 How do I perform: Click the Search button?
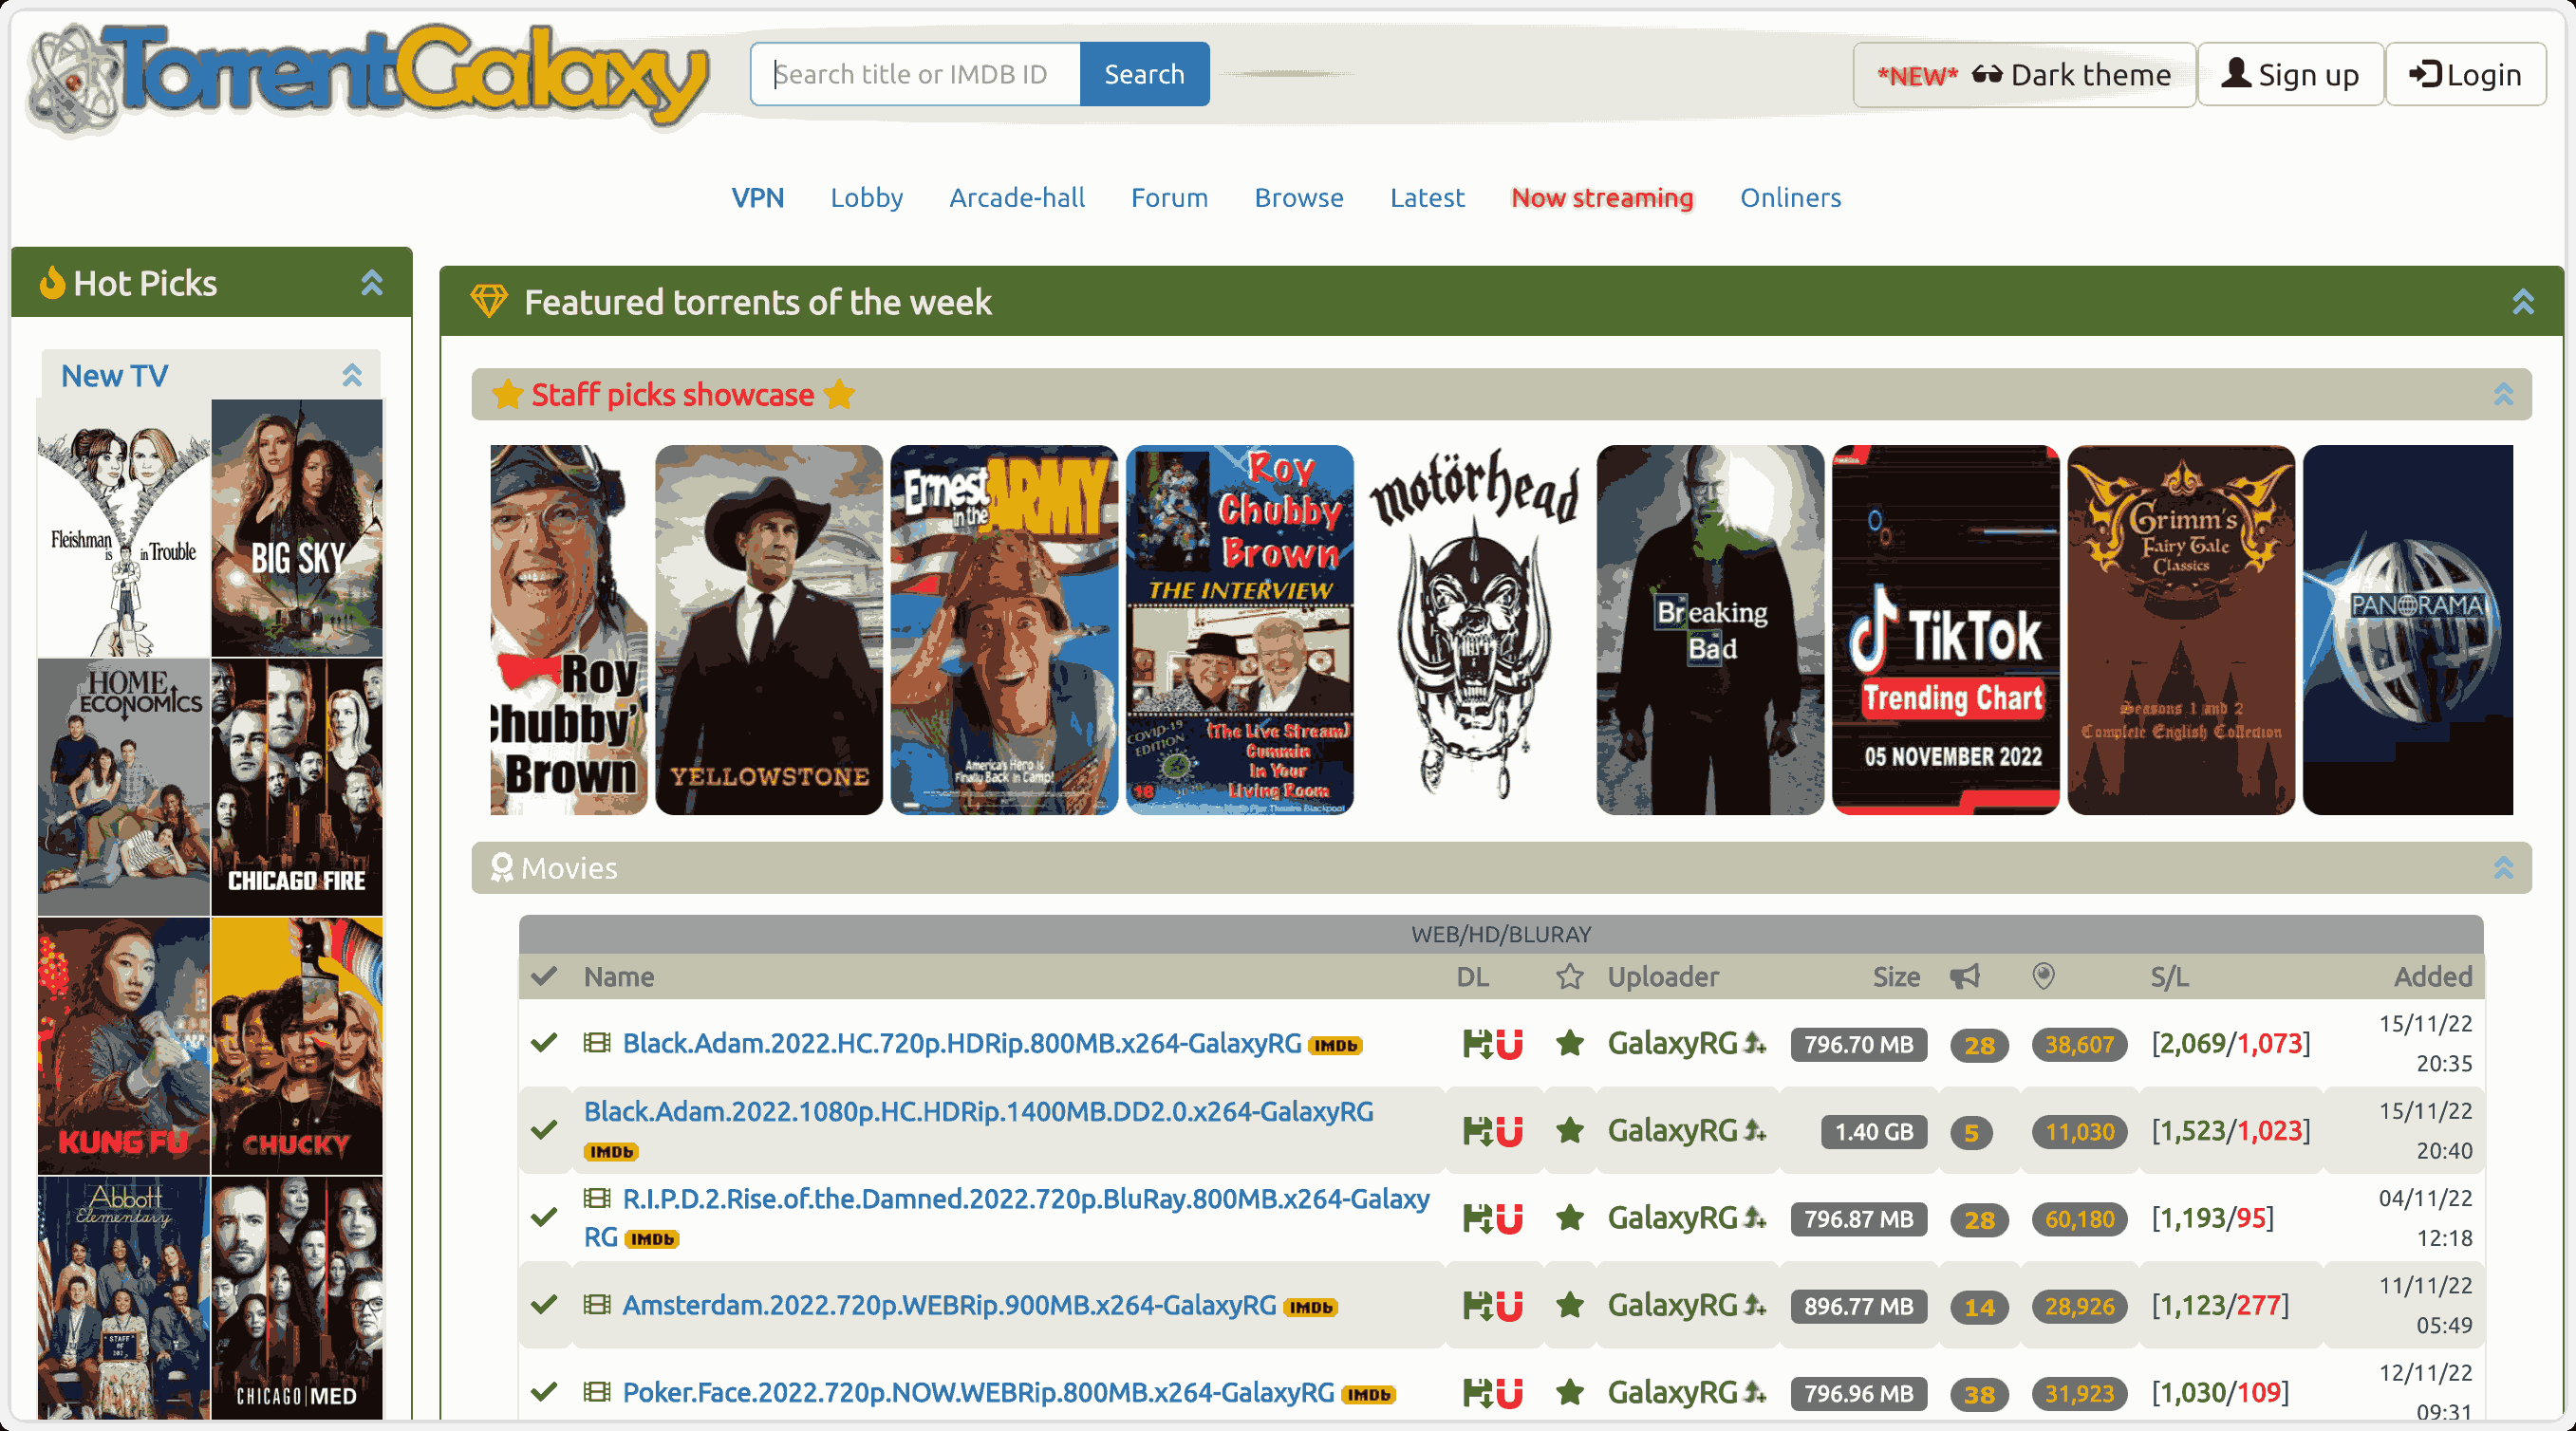point(1144,74)
